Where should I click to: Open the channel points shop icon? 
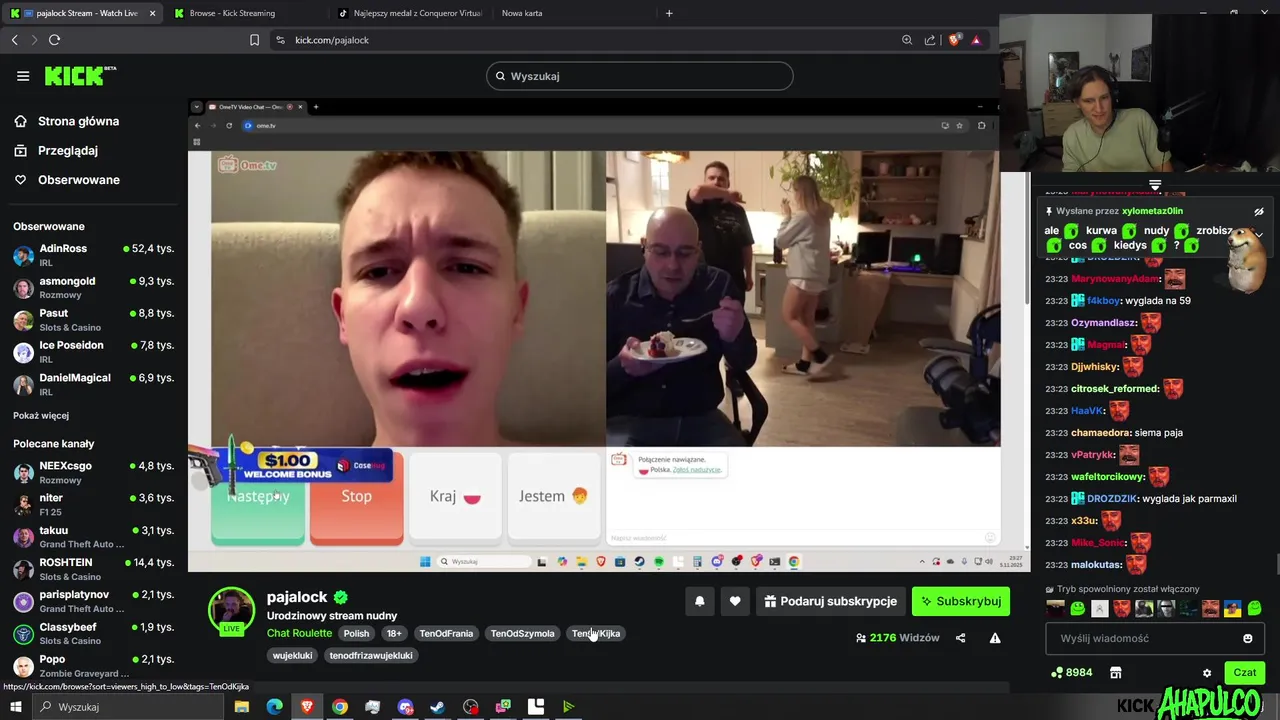(1116, 673)
